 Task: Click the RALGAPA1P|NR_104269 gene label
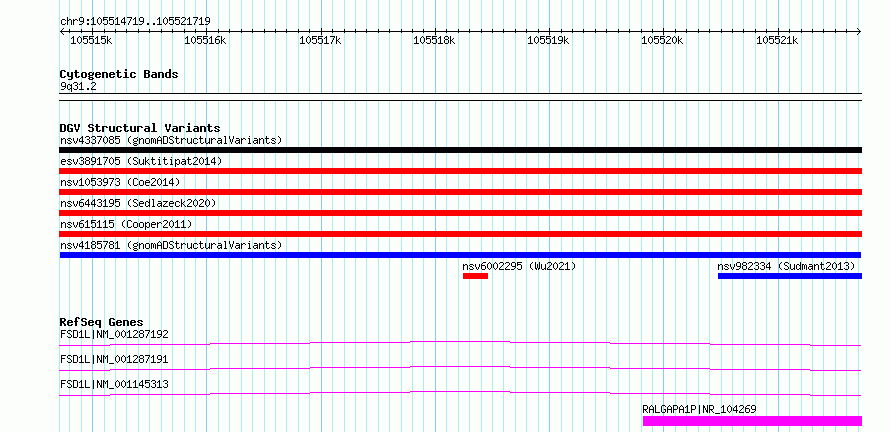(x=699, y=409)
